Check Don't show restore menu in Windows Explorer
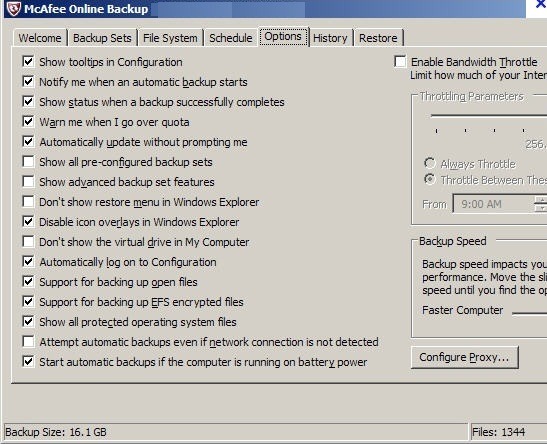Screen dimensions: 547x444 click(28, 202)
